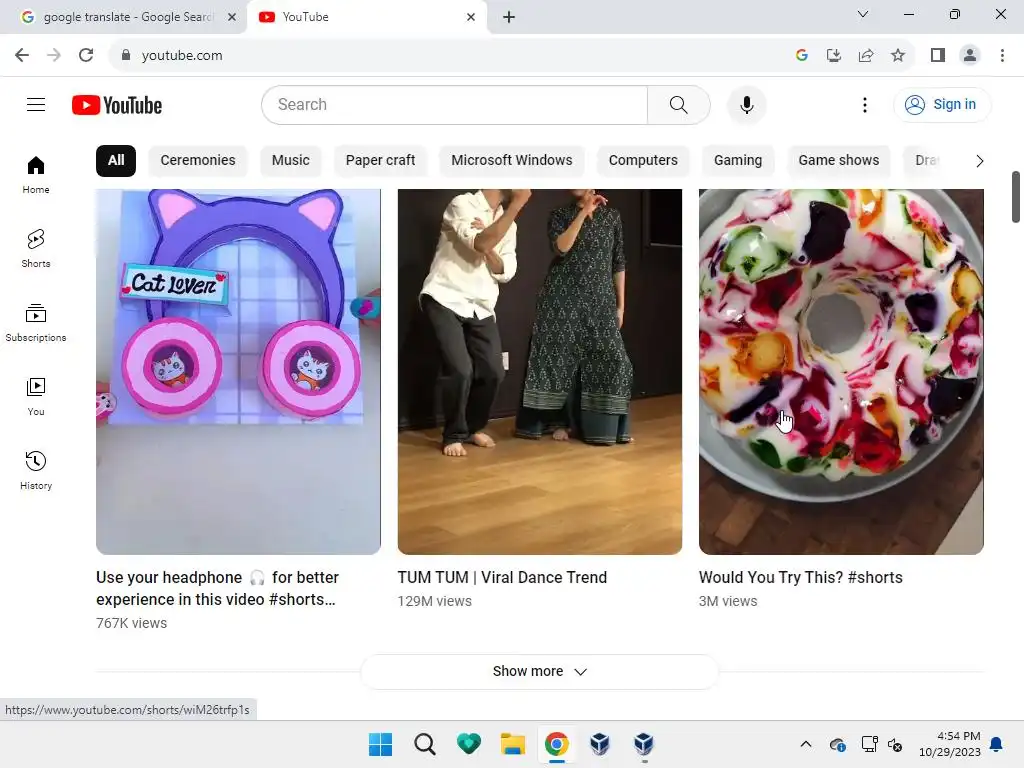Select the Ceremonies chip
Viewport: 1024px width, 768px height.
(198, 161)
